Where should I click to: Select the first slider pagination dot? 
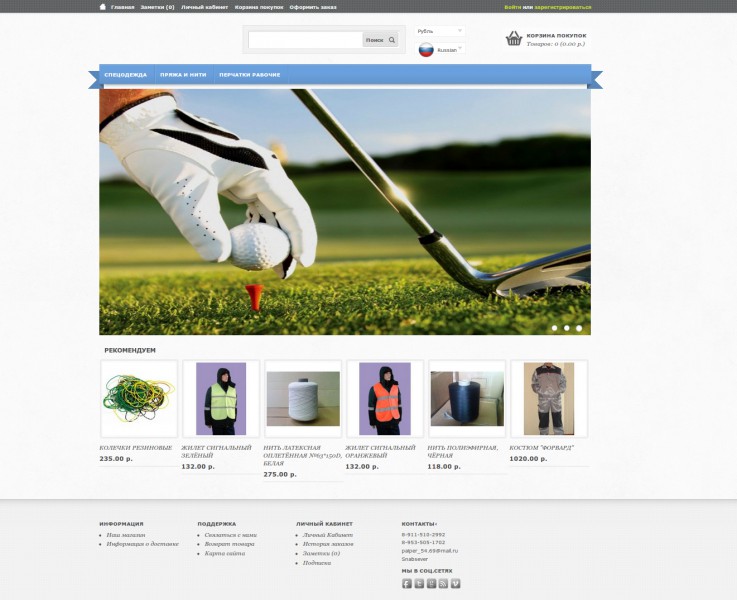click(x=554, y=327)
